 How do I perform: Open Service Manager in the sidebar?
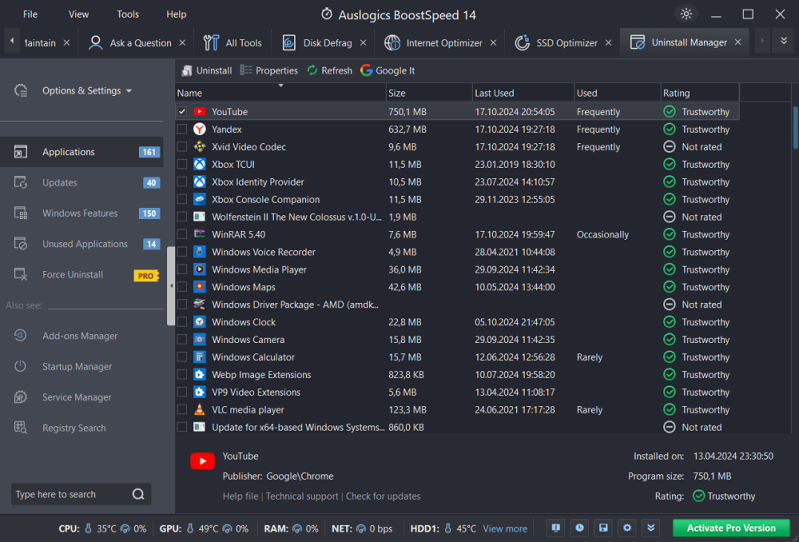coord(76,397)
